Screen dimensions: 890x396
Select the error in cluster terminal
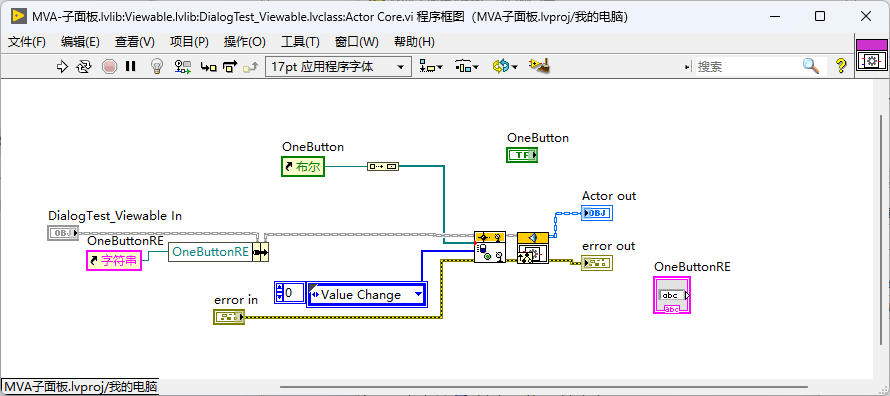coord(229,317)
